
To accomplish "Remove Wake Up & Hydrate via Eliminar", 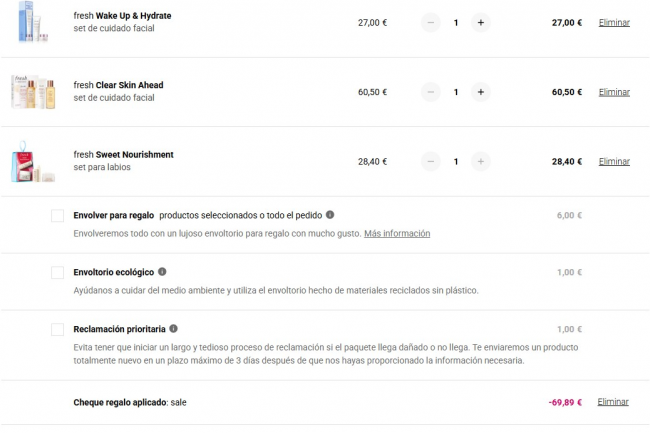I will pos(614,22).
